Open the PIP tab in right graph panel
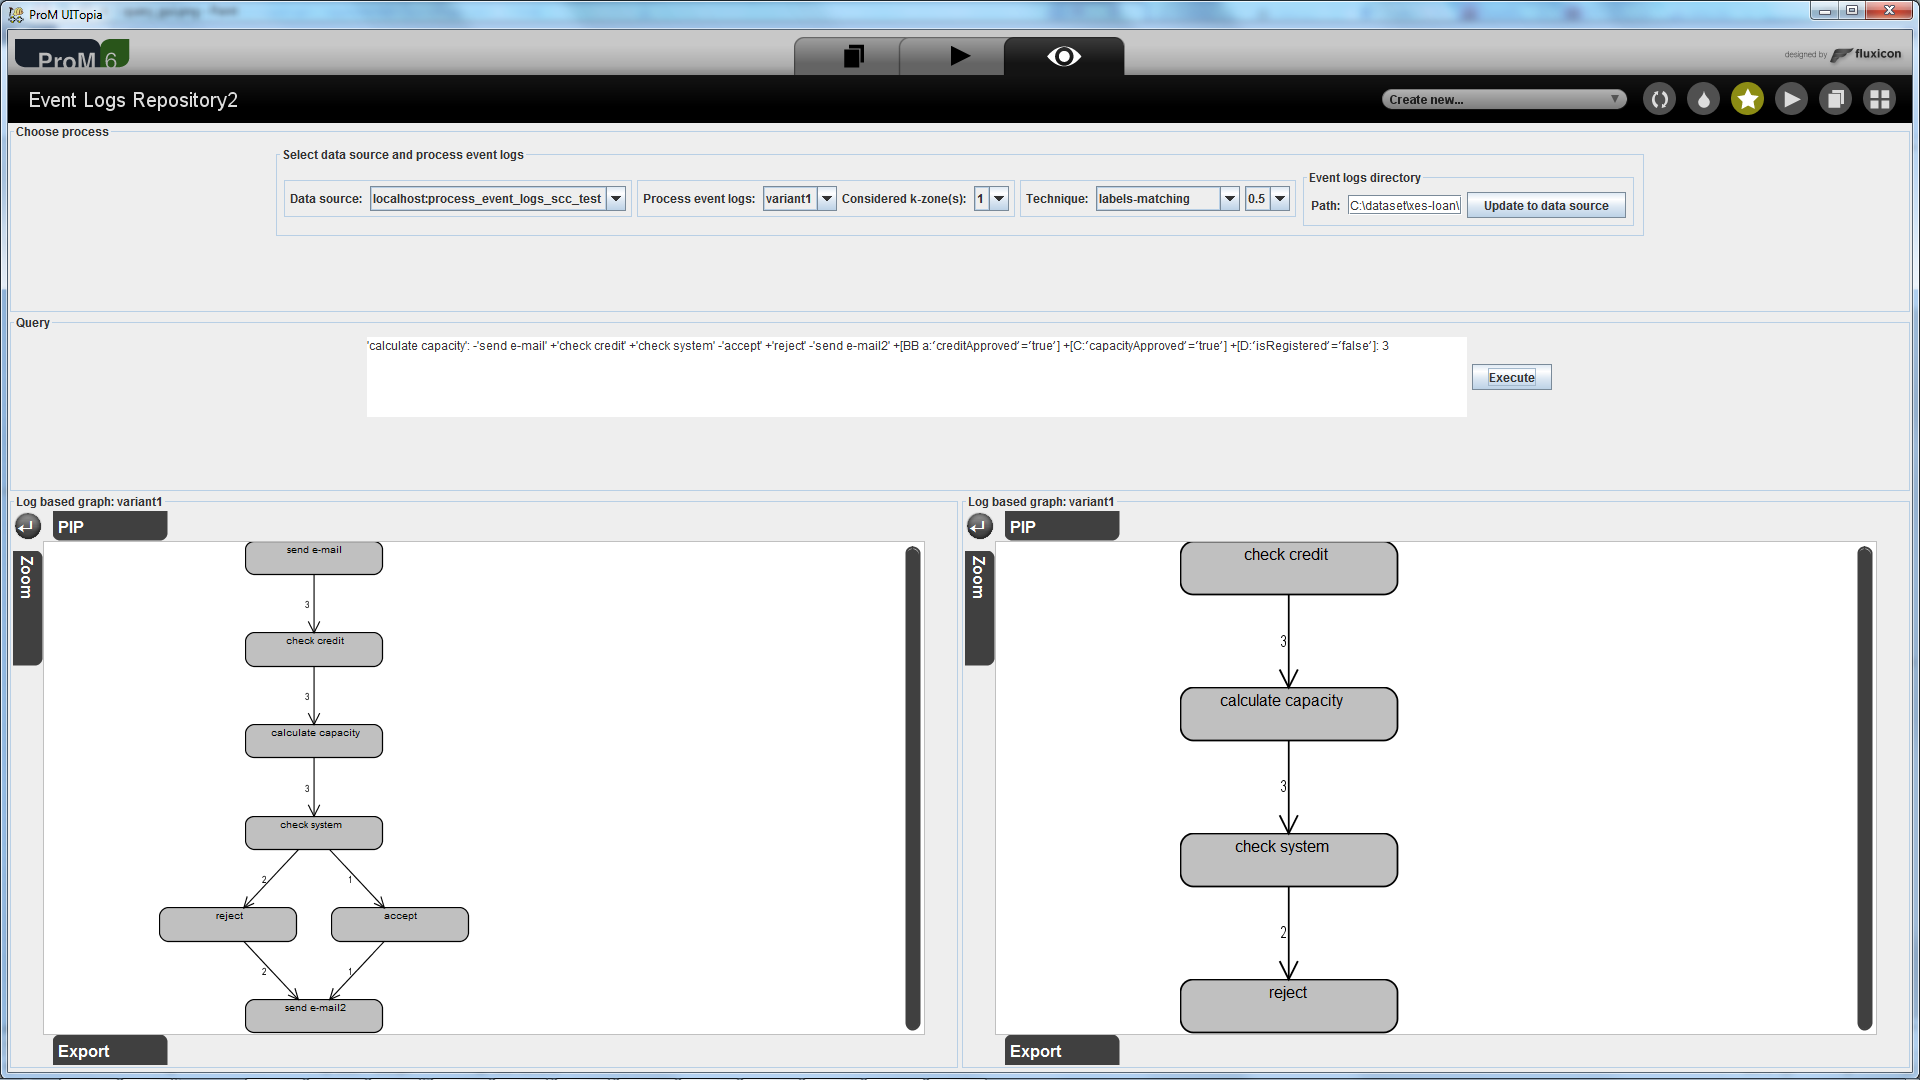 pyautogui.click(x=1061, y=526)
